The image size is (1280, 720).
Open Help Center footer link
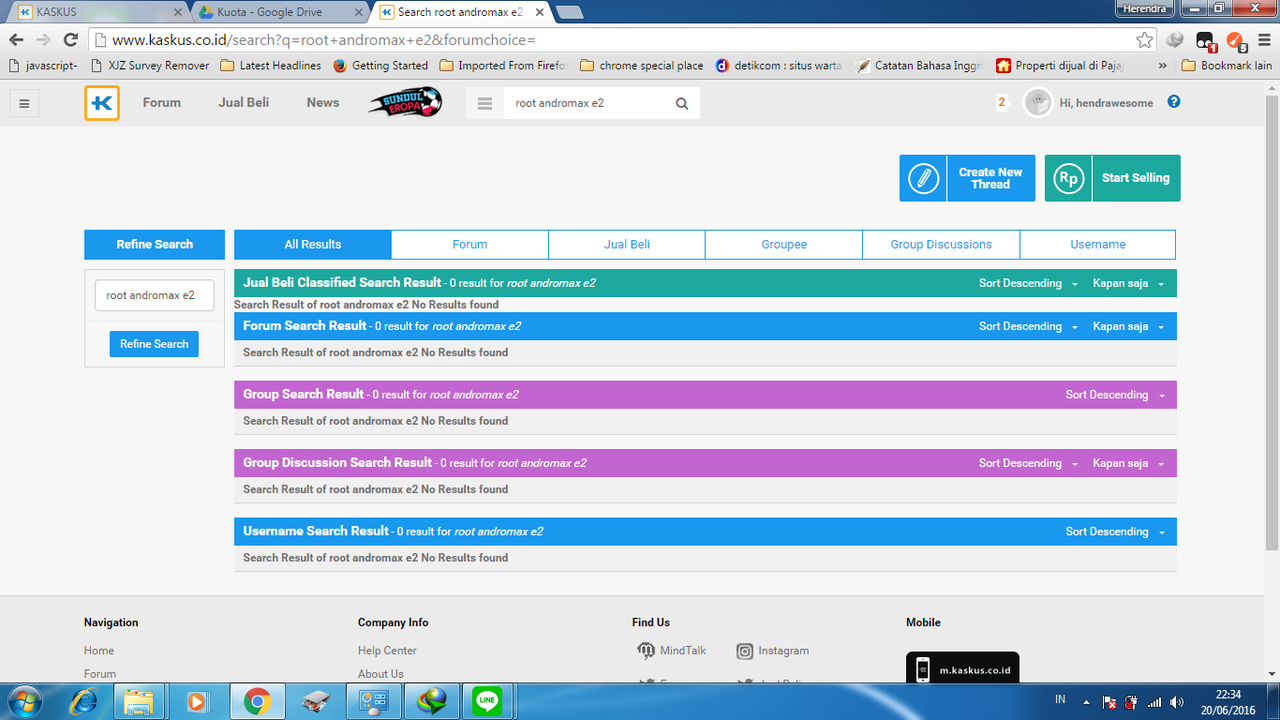click(x=387, y=651)
